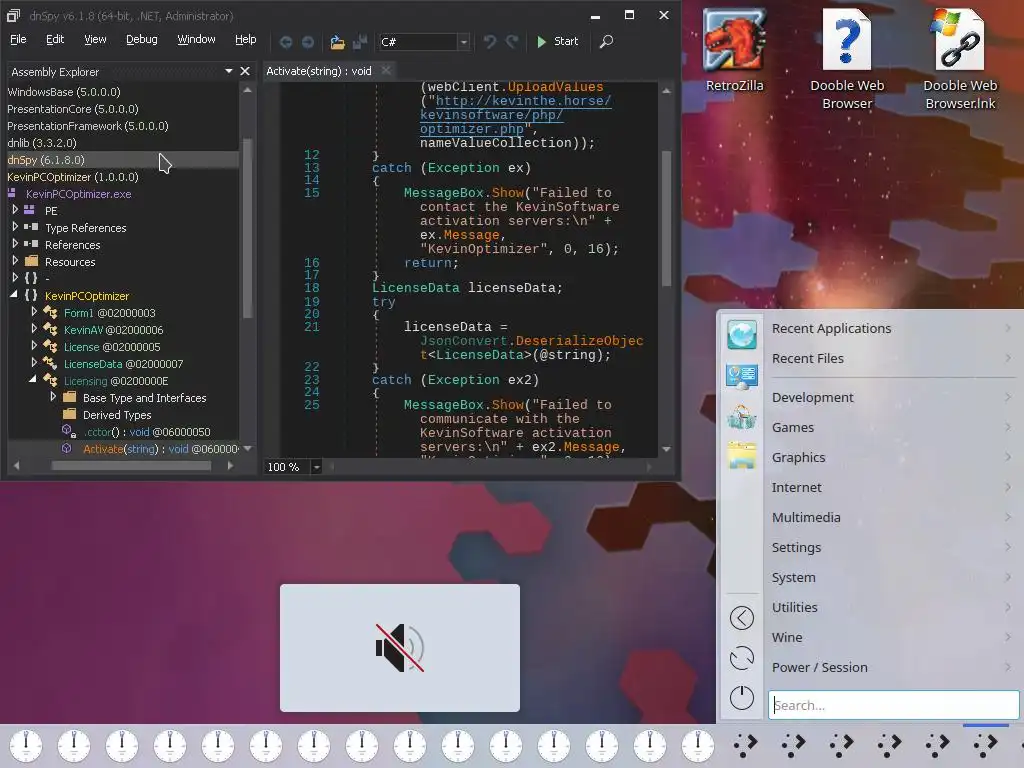Click the launcher Search input field
1024x768 pixels.
pyautogui.click(x=893, y=705)
